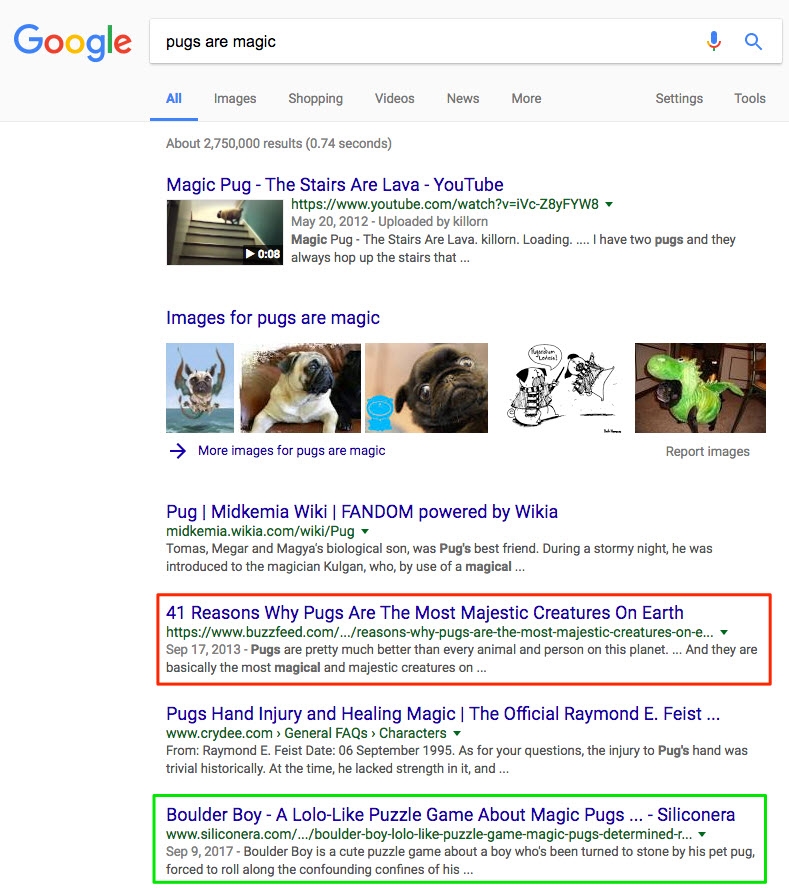
Task: Open the winged flying pug image
Action: coord(200,388)
